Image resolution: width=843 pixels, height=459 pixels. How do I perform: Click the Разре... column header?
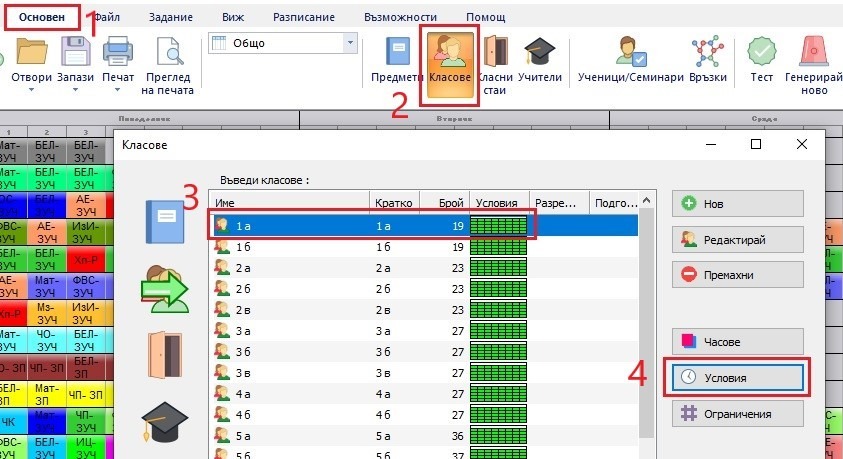559,203
